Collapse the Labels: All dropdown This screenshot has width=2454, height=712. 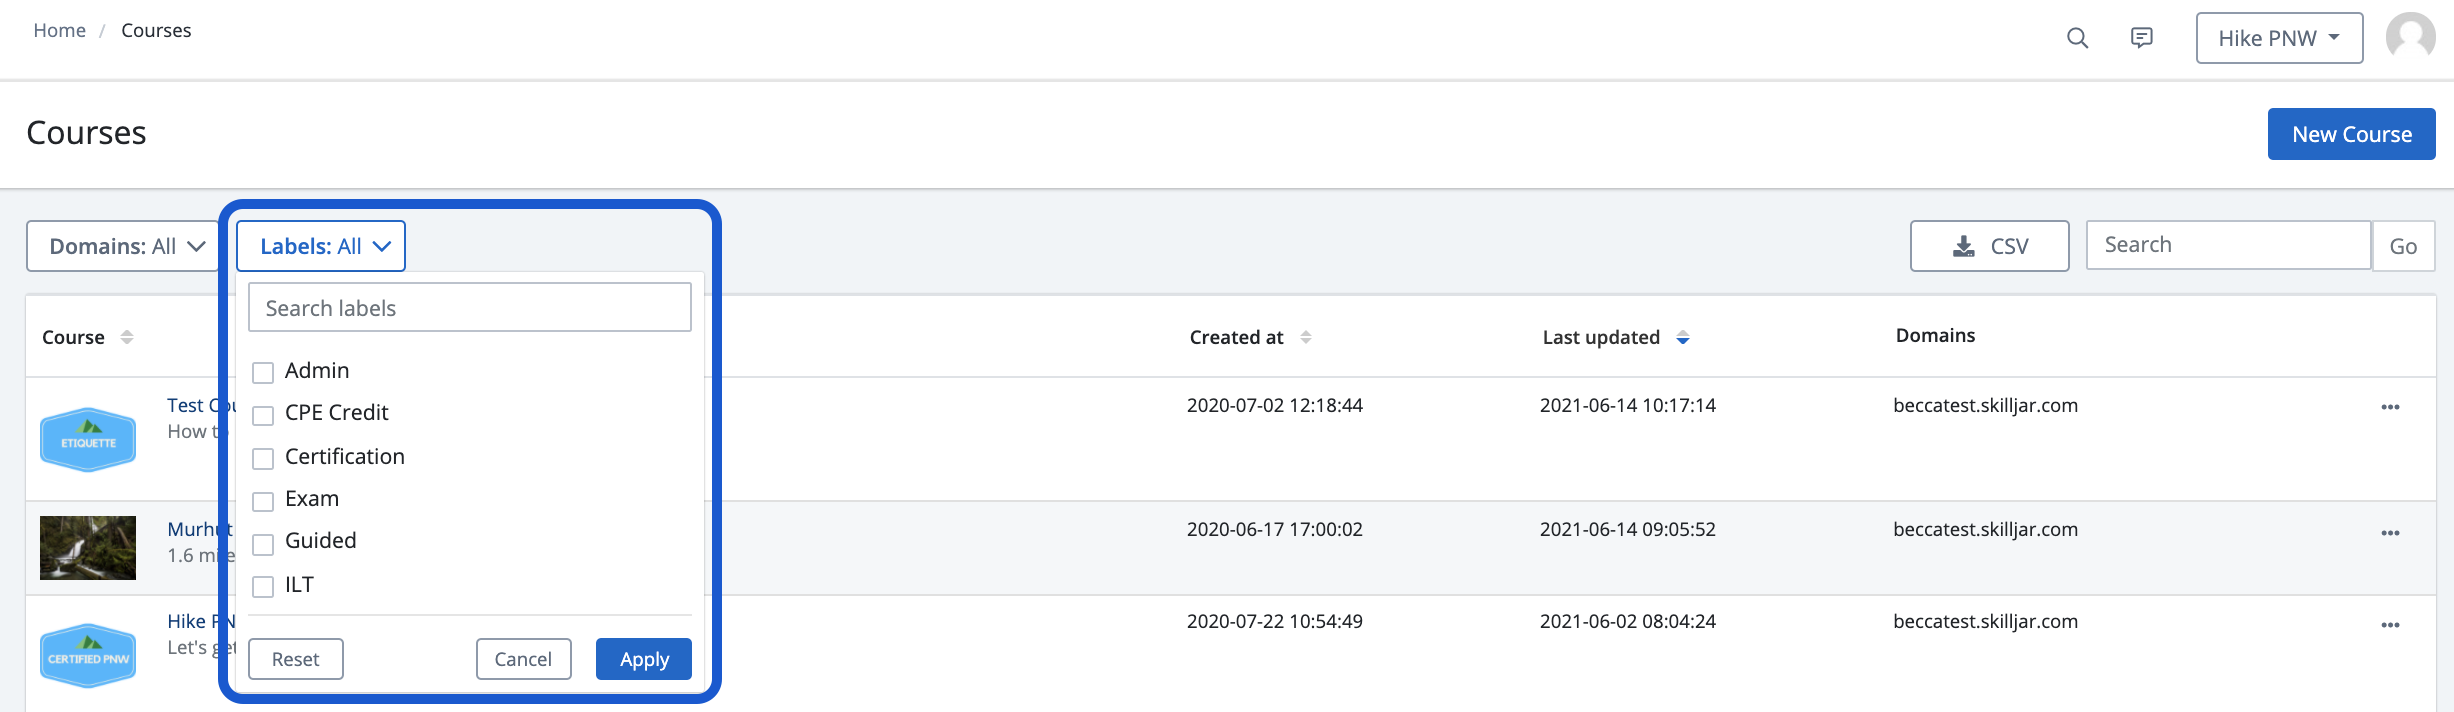321,246
